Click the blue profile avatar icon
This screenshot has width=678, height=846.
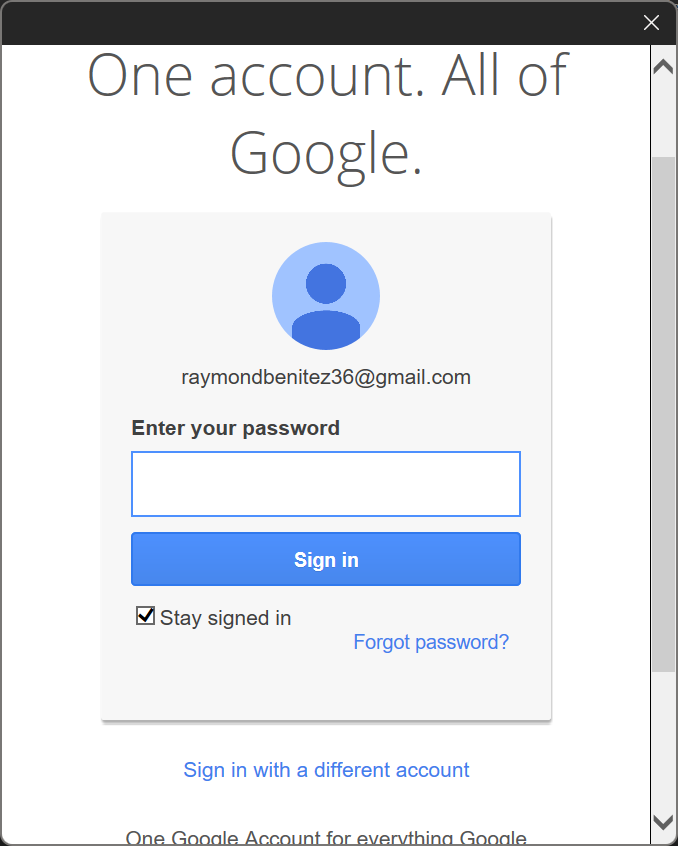coord(326,296)
